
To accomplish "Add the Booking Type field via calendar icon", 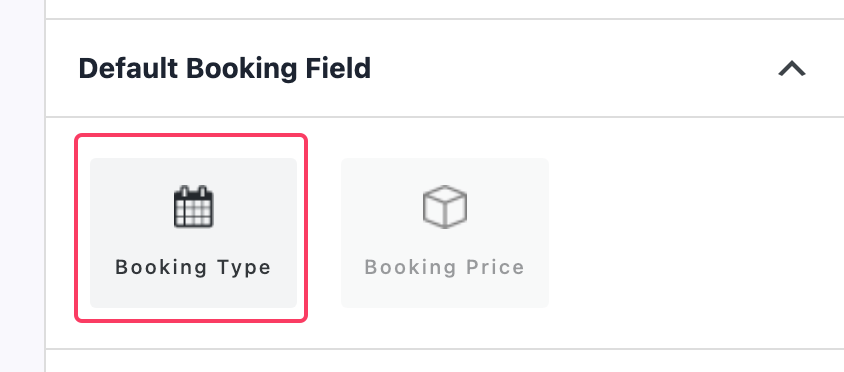I will tap(194, 207).
